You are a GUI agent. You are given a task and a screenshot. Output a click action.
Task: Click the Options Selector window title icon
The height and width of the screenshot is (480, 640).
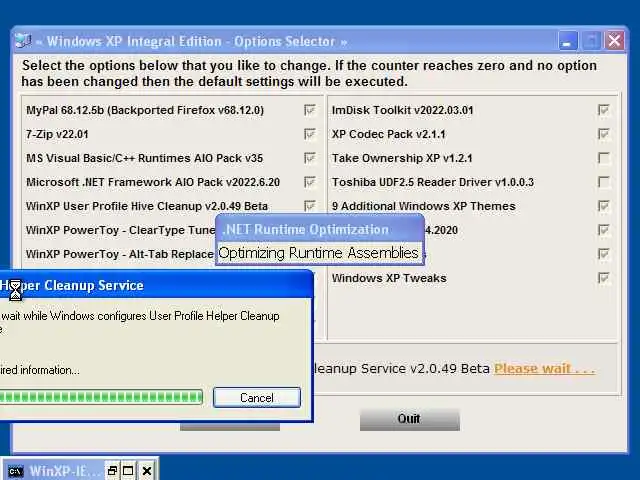[23, 41]
